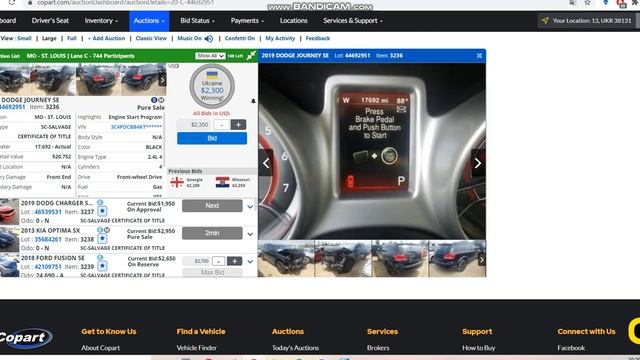Screen dimensions: 640x360
Task: Decrease Ford Fusion bid with minus button
Action: click(x=218, y=261)
